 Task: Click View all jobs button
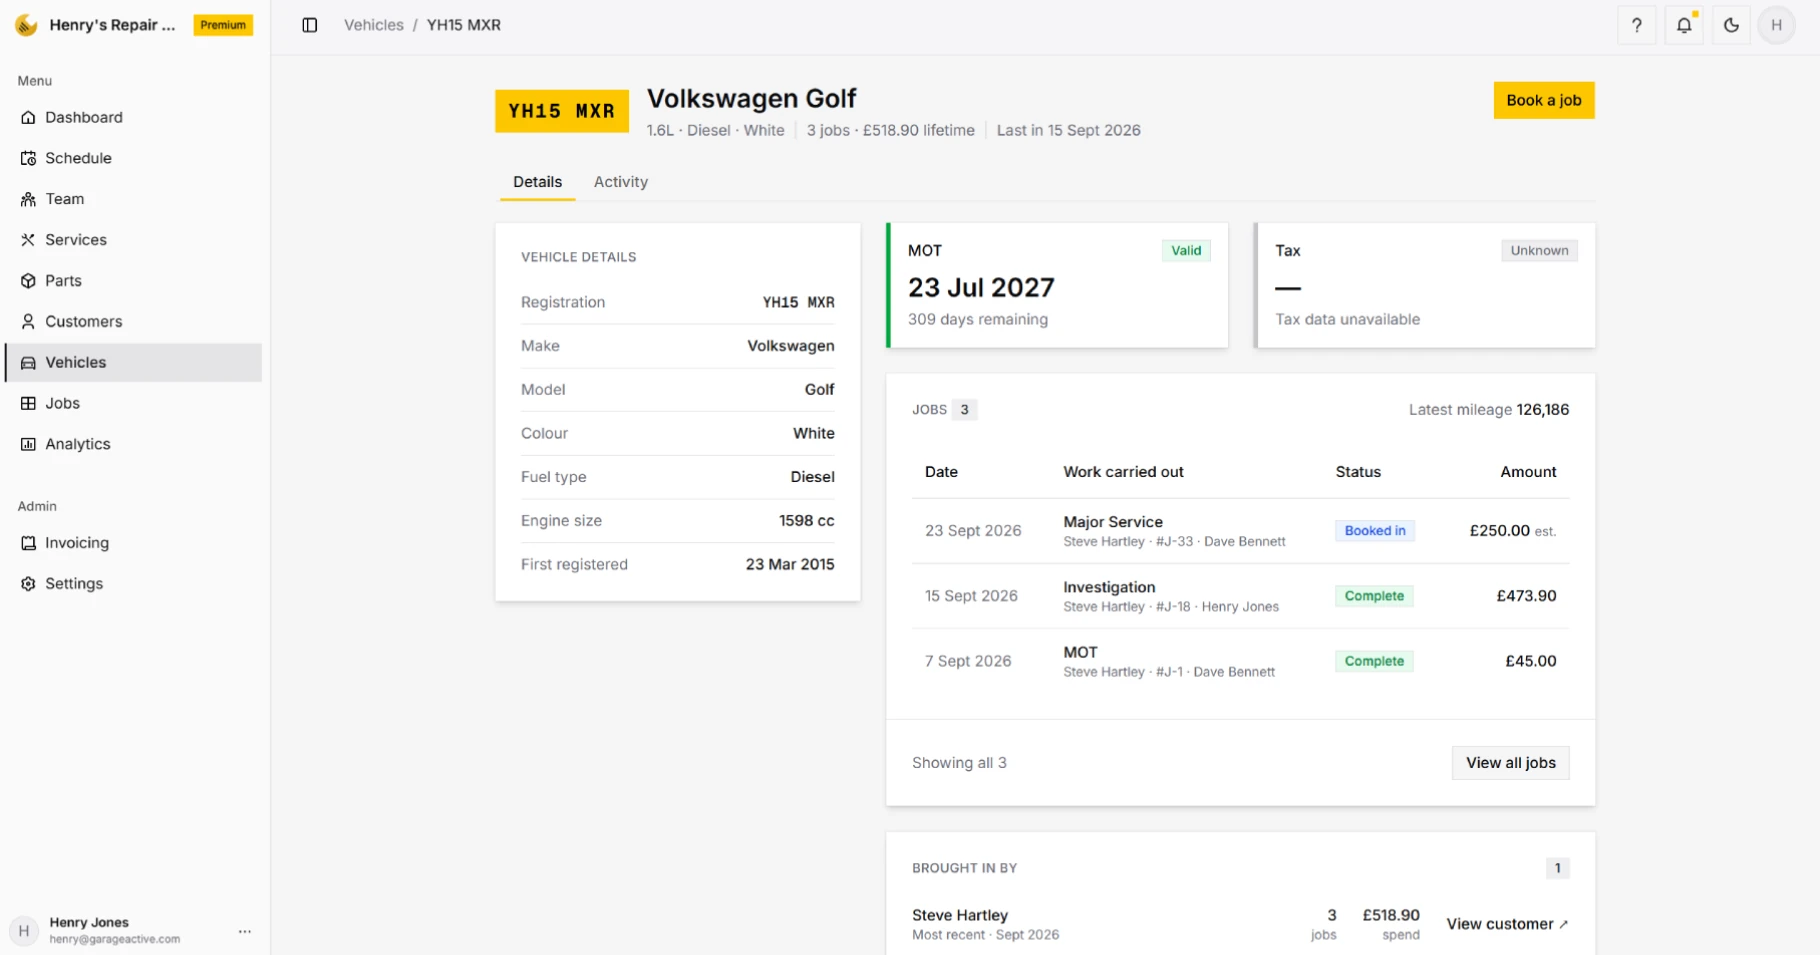[x=1510, y=763]
